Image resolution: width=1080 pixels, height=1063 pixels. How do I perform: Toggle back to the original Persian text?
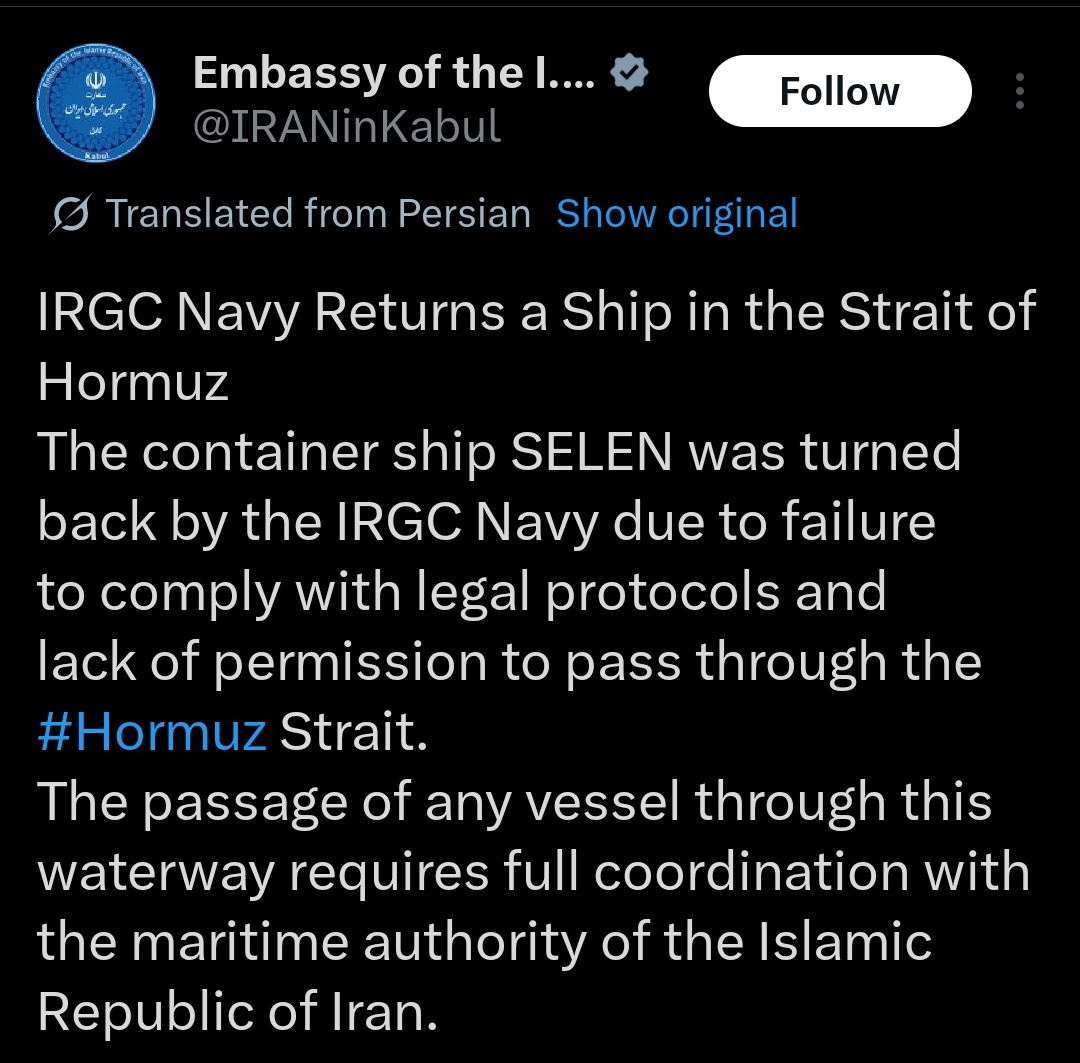pyautogui.click(x=675, y=213)
